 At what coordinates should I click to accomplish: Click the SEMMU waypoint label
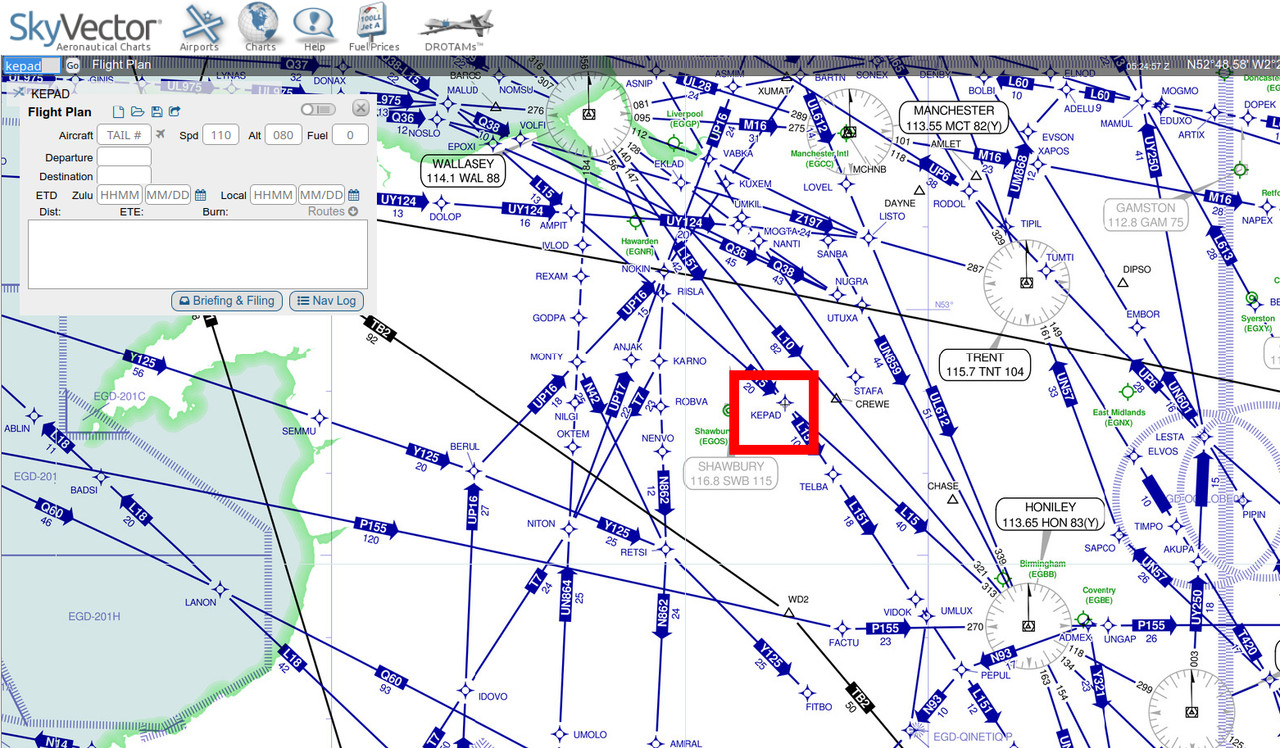(x=298, y=431)
